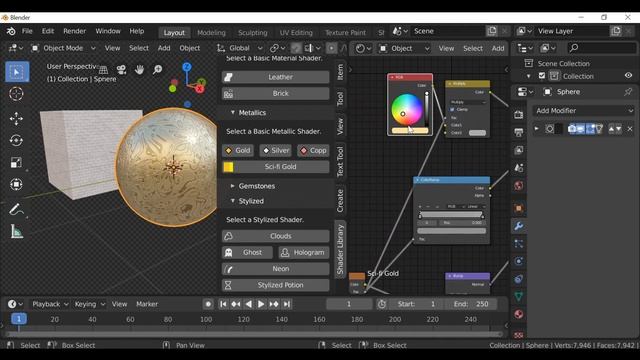The width and height of the screenshot is (640, 360).
Task: Open the Render properties tab icon
Action: [x=518, y=115]
